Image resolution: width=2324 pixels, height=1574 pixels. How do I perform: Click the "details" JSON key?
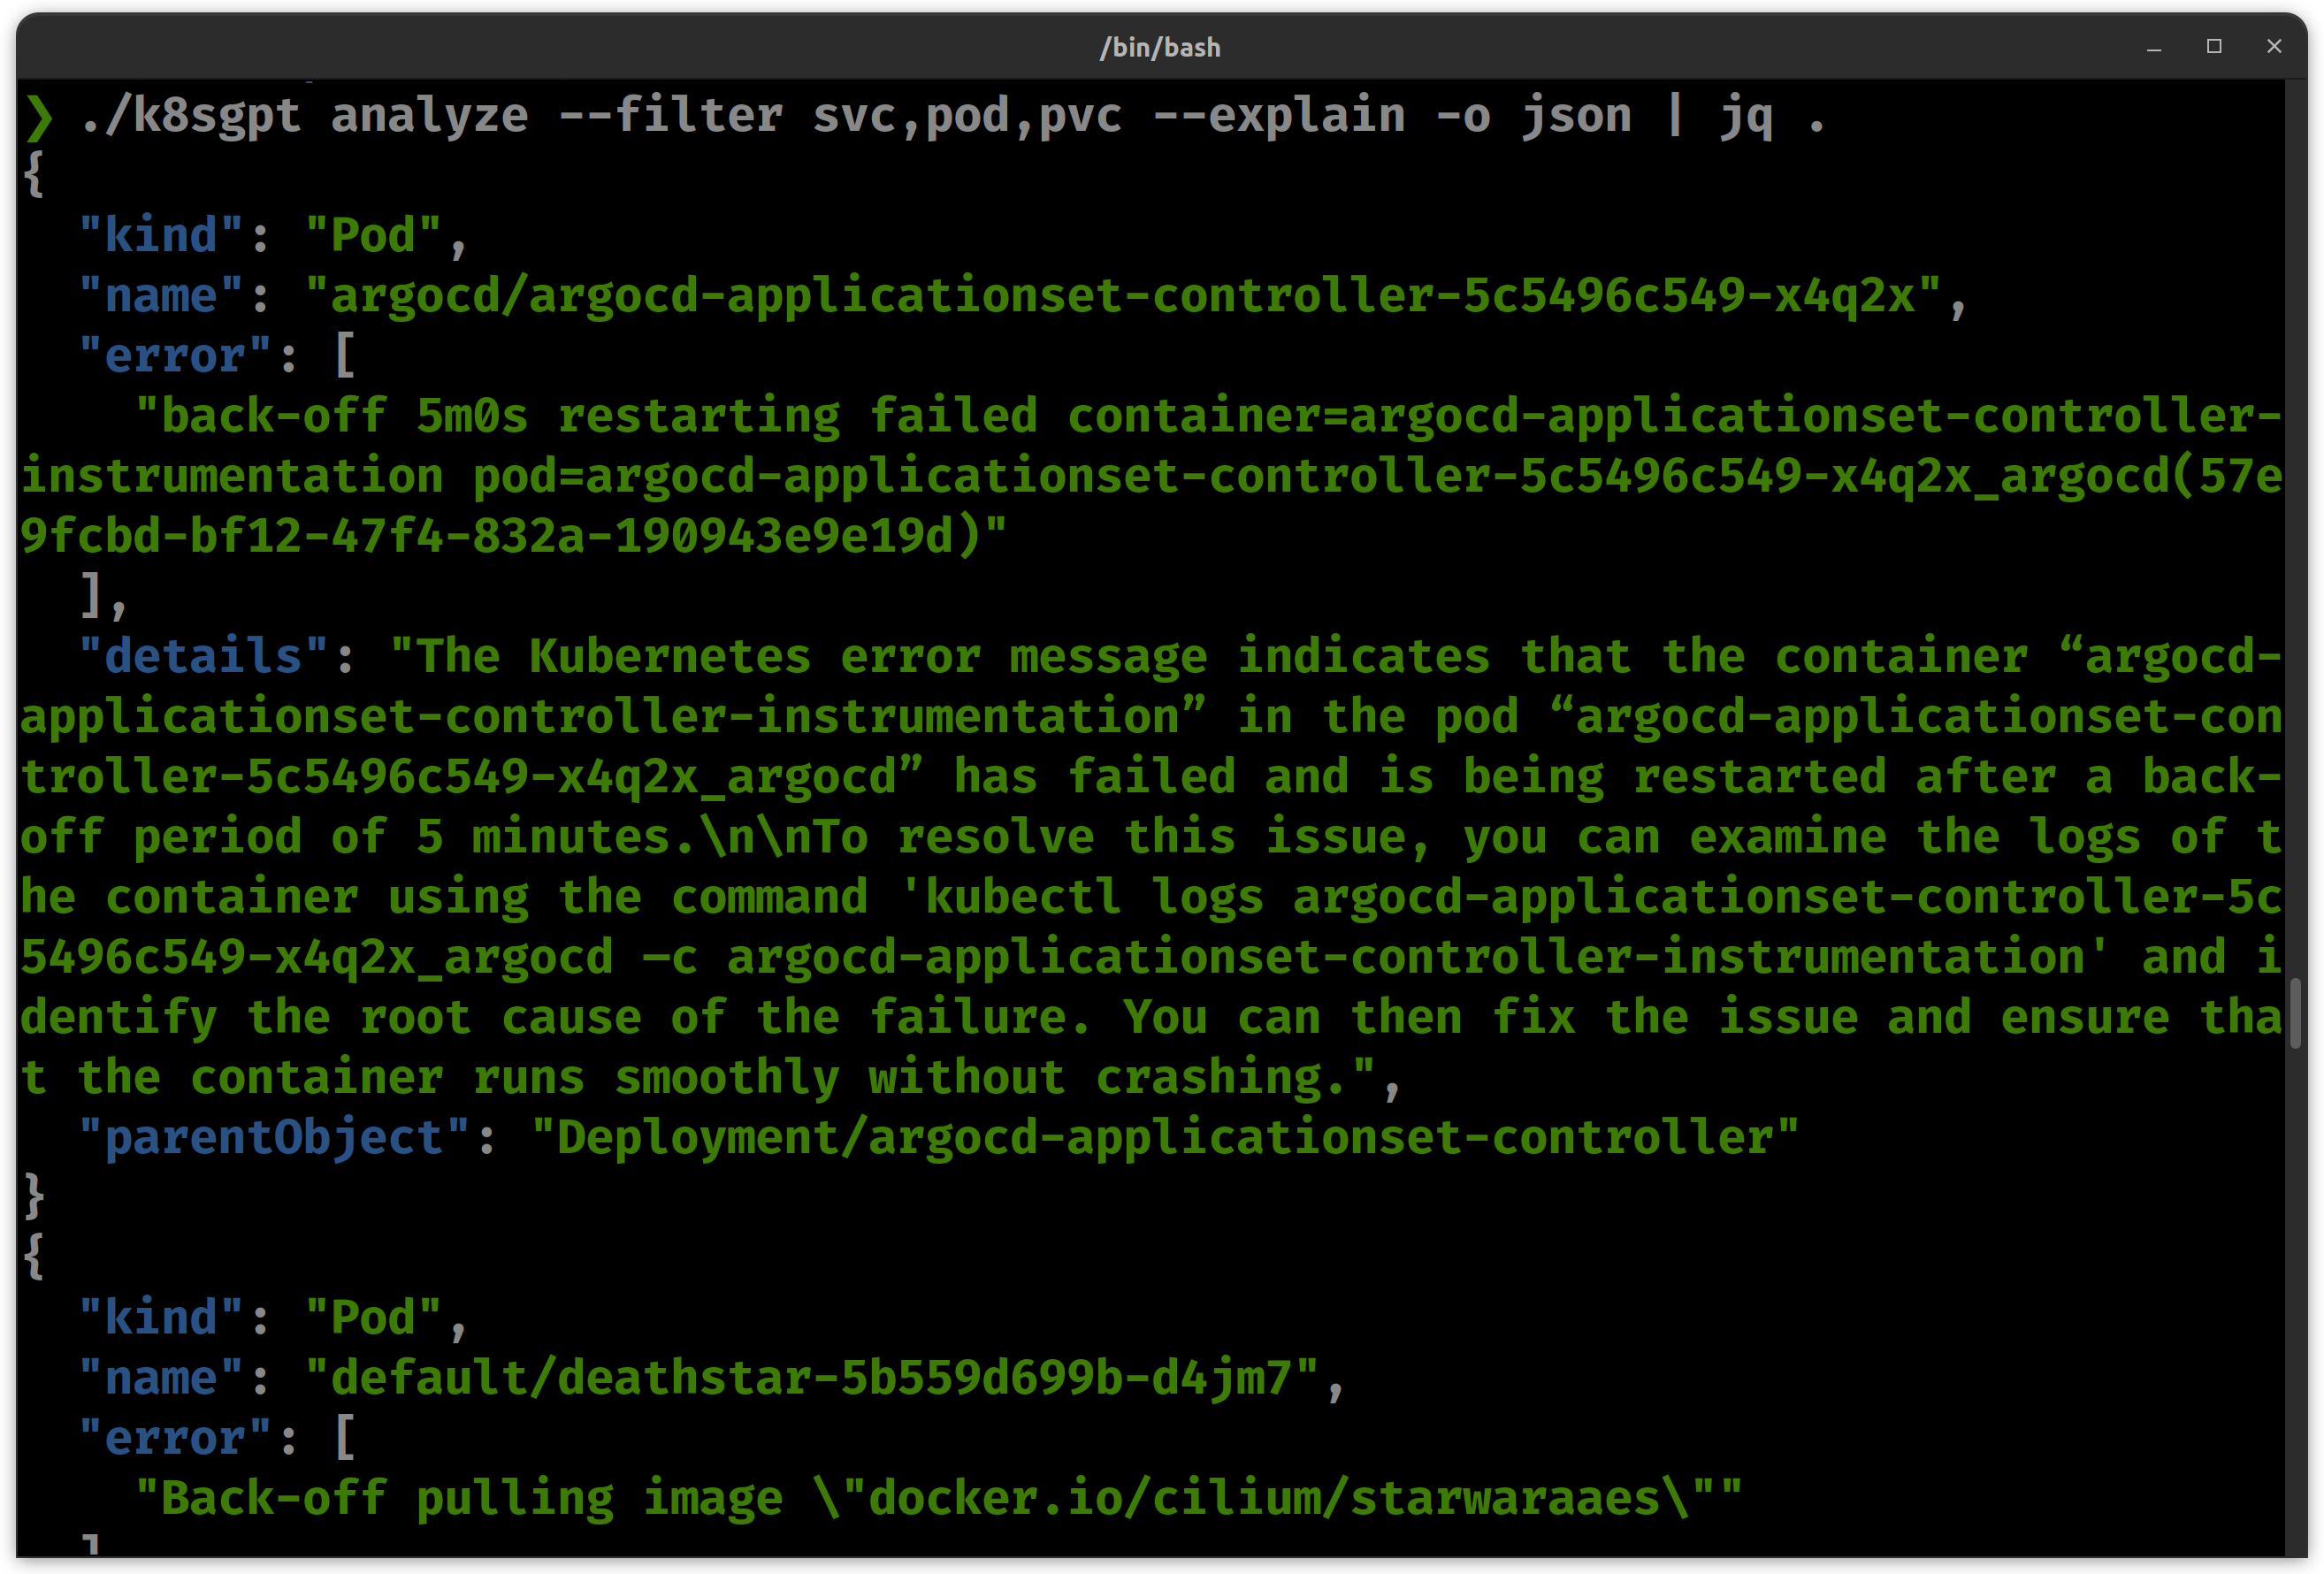[x=203, y=657]
